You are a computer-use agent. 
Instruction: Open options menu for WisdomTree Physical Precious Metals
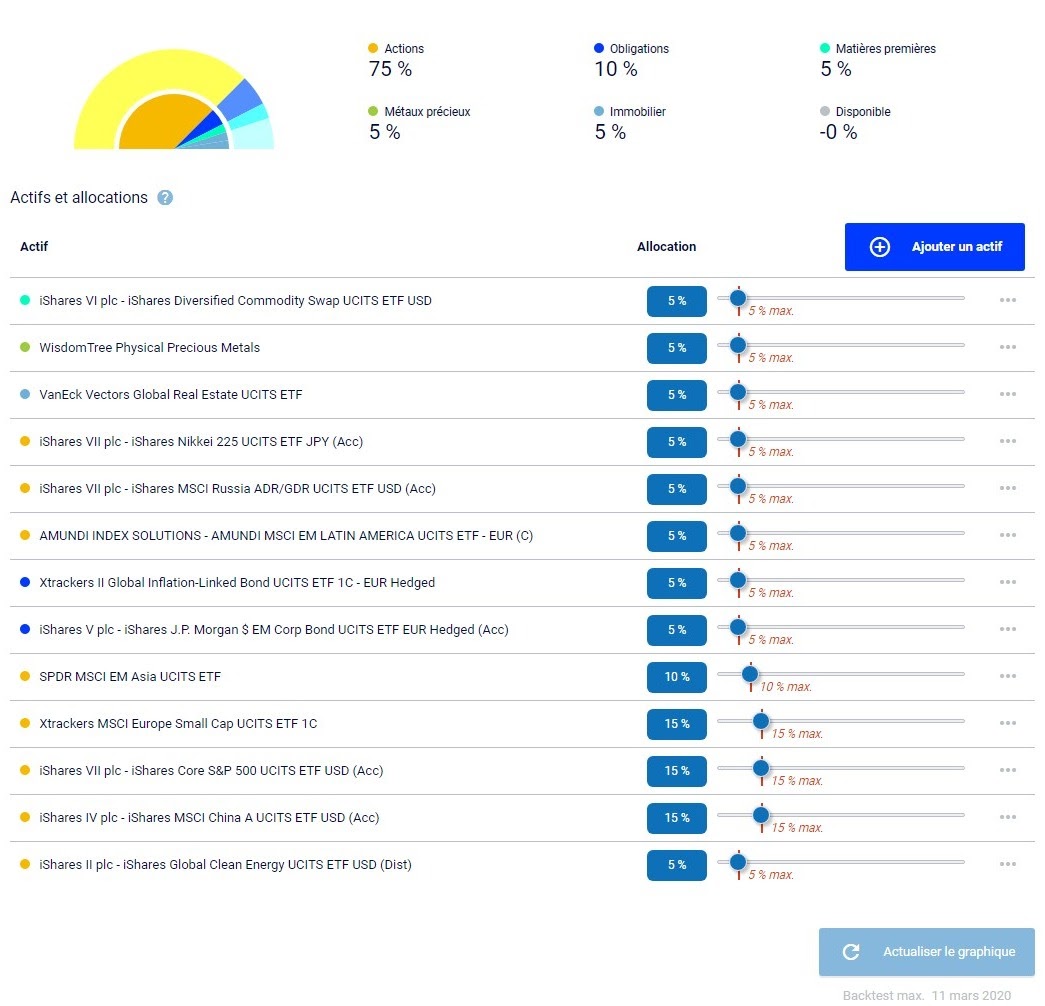[1008, 347]
